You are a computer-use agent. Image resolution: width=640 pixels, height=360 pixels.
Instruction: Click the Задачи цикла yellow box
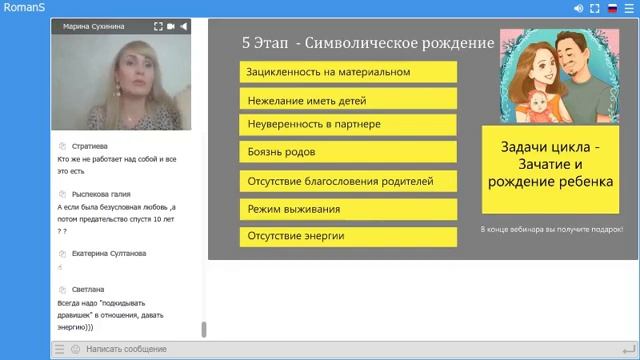(550, 169)
